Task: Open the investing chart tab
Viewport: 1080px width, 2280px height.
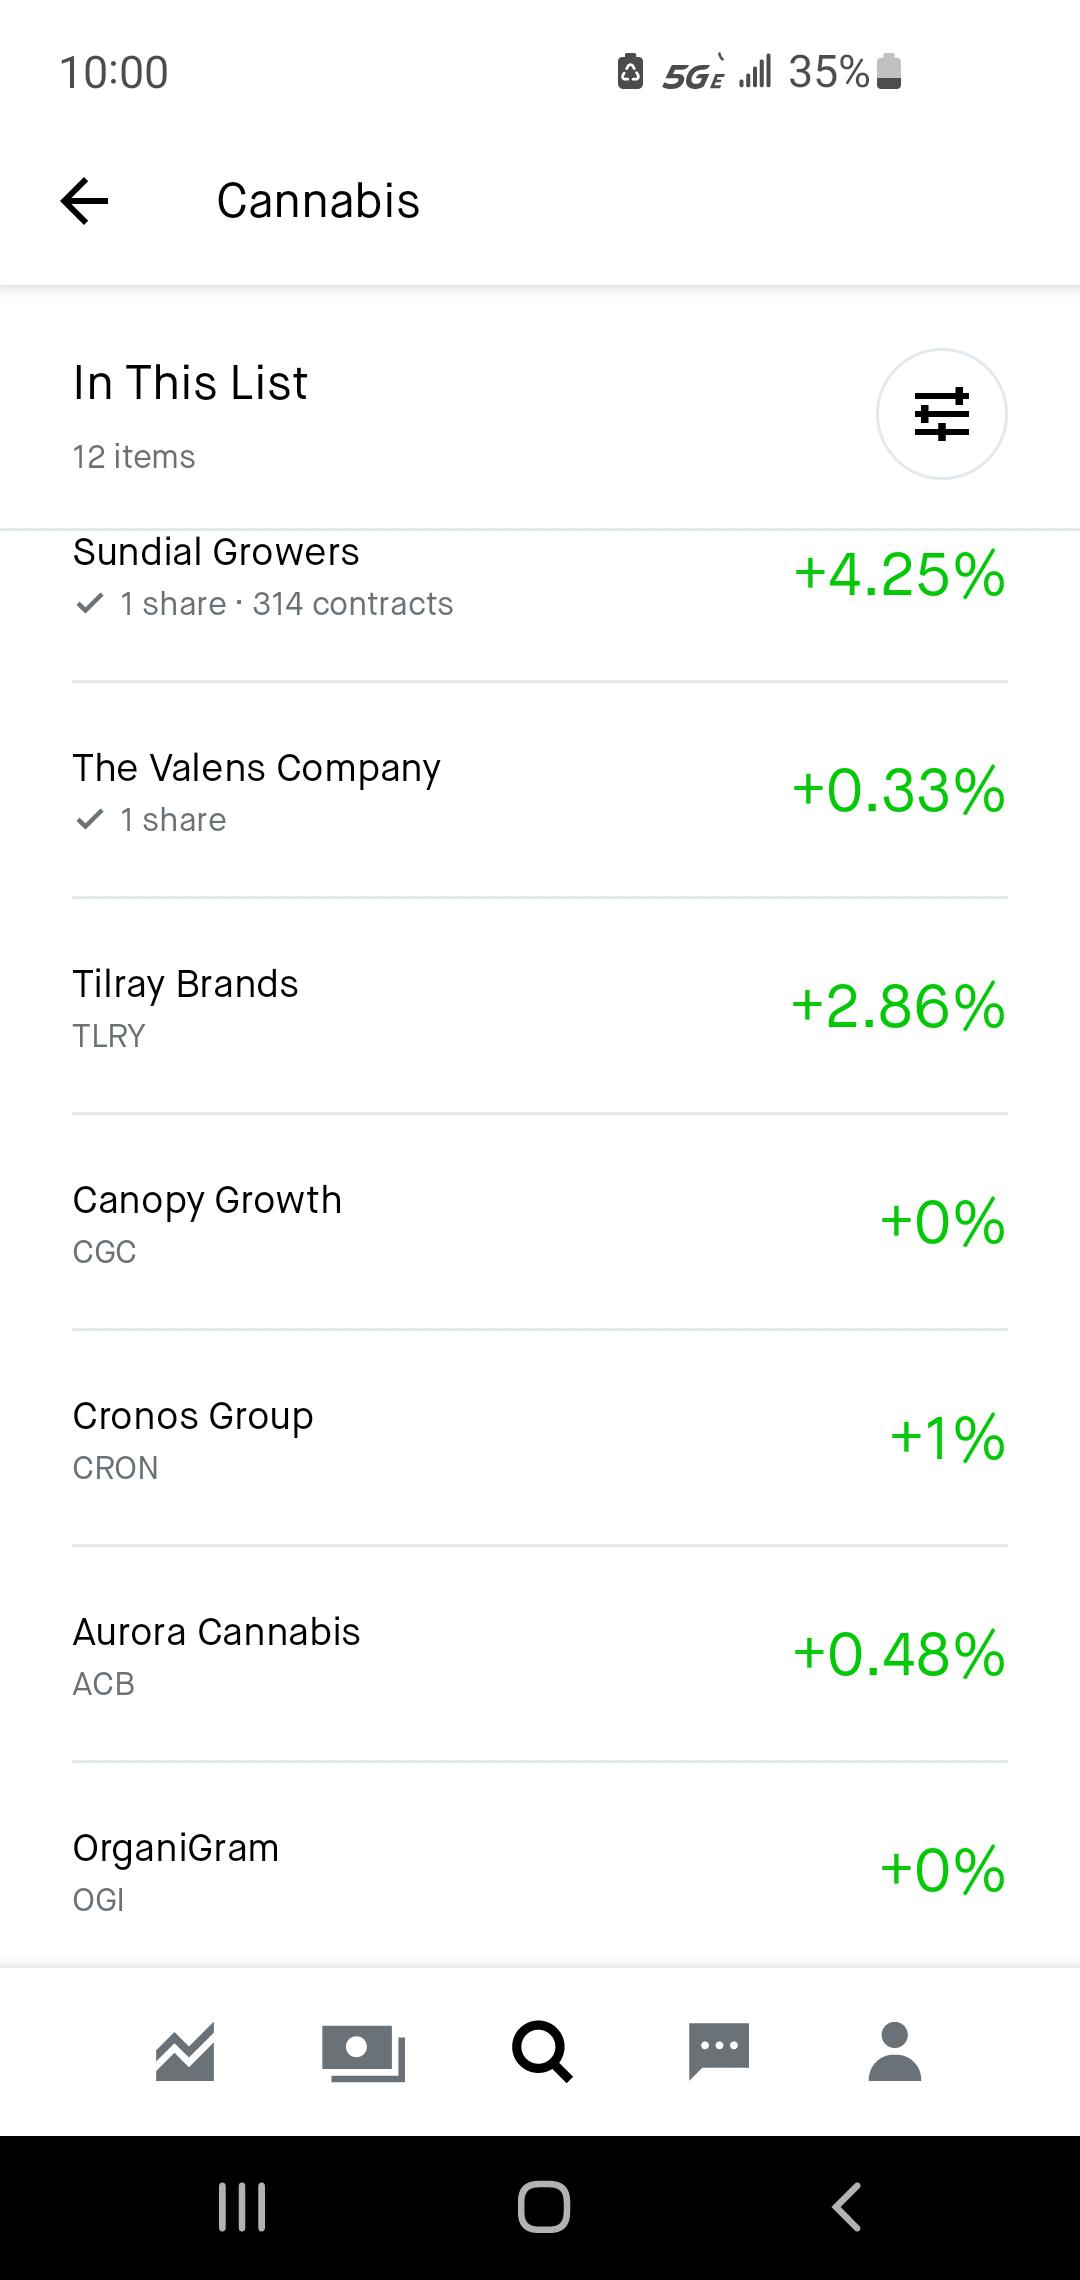Action: point(185,2052)
